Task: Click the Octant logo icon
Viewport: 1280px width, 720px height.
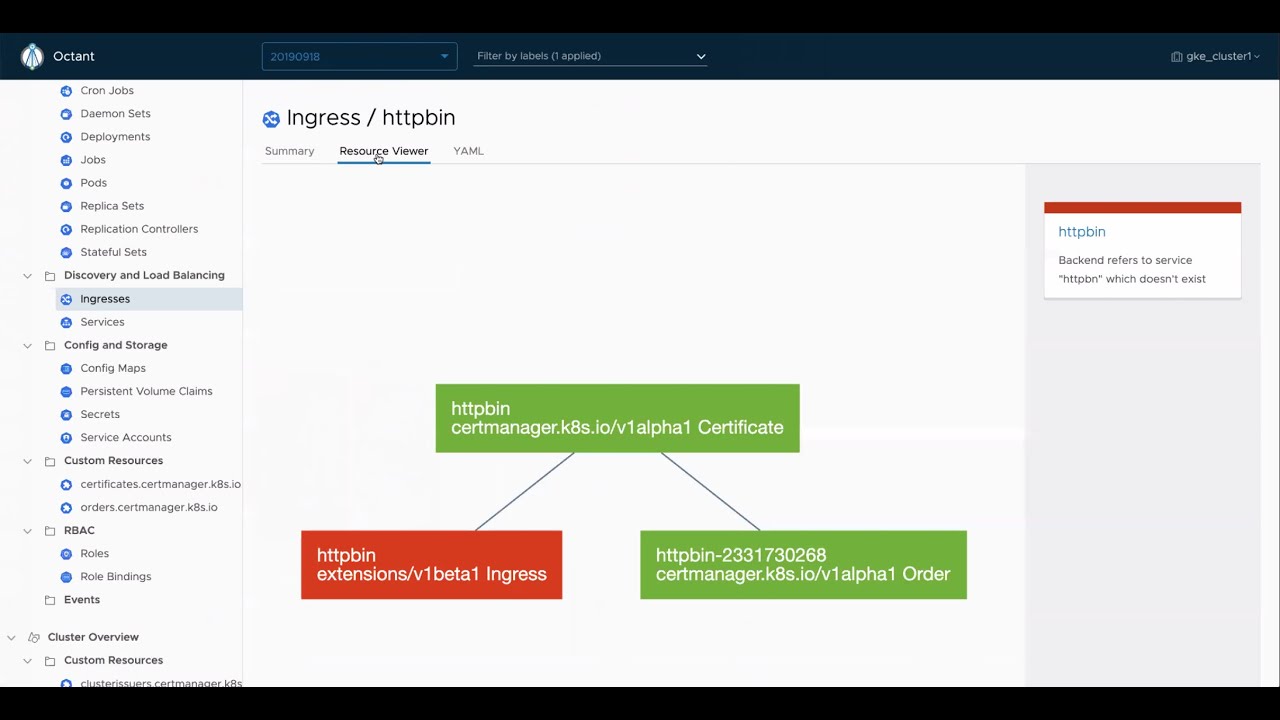Action: click(32, 56)
